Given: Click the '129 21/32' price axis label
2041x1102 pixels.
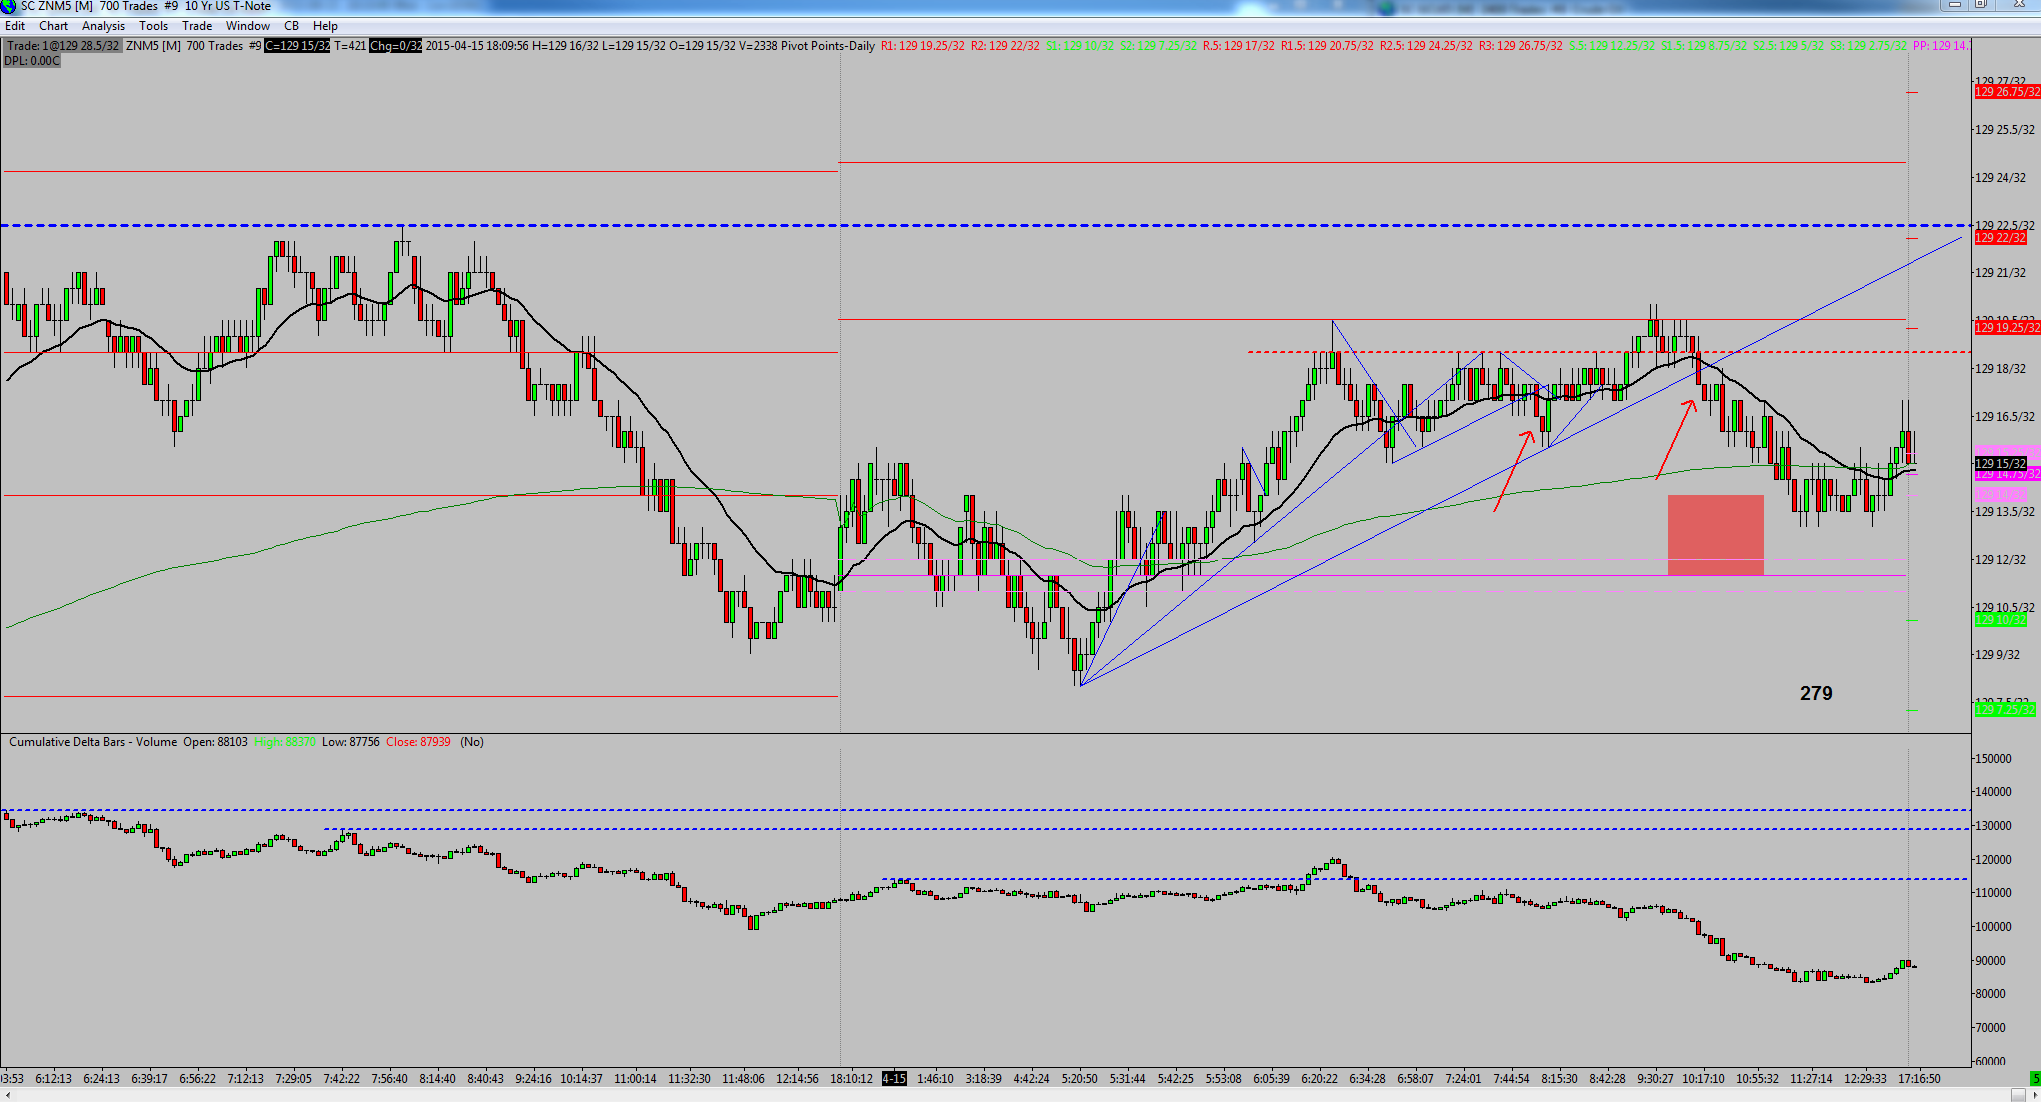Looking at the screenshot, I should [x=2000, y=273].
